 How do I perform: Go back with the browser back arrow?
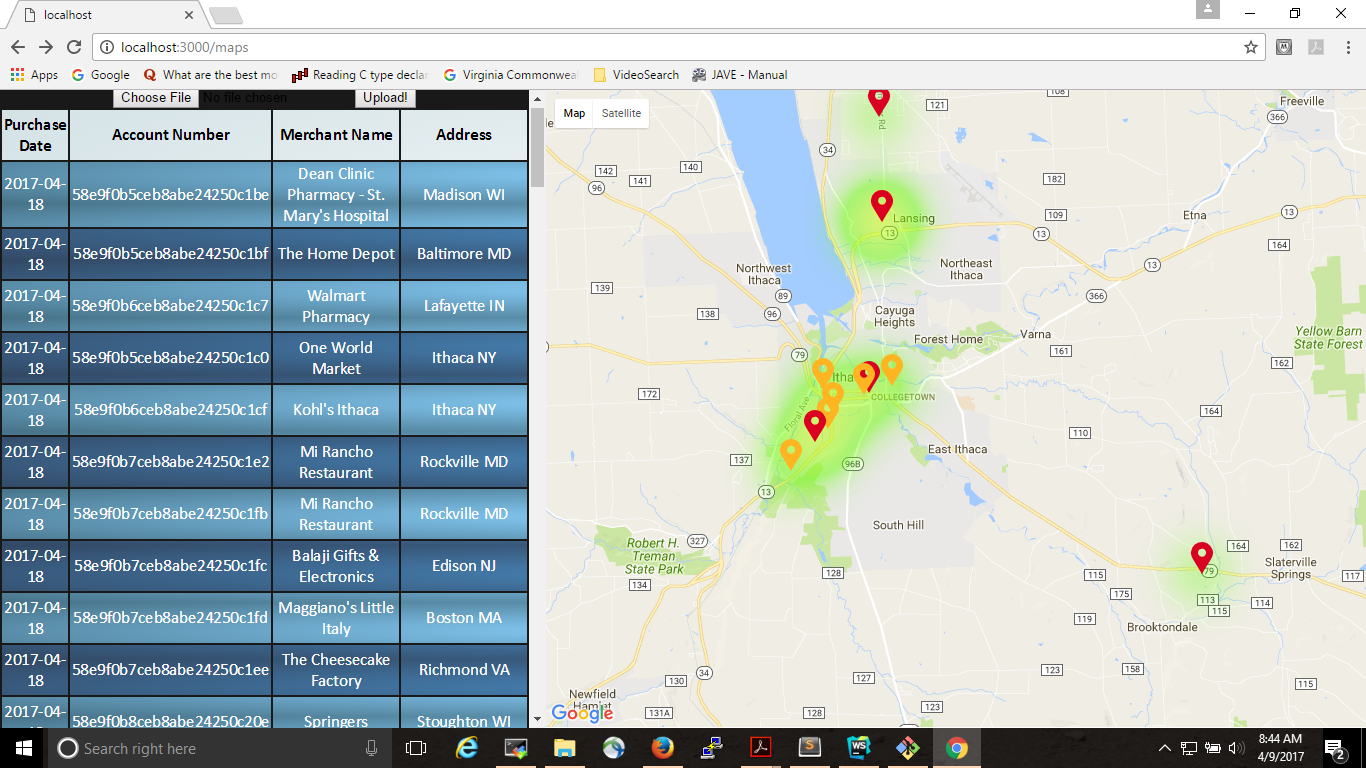coord(18,47)
